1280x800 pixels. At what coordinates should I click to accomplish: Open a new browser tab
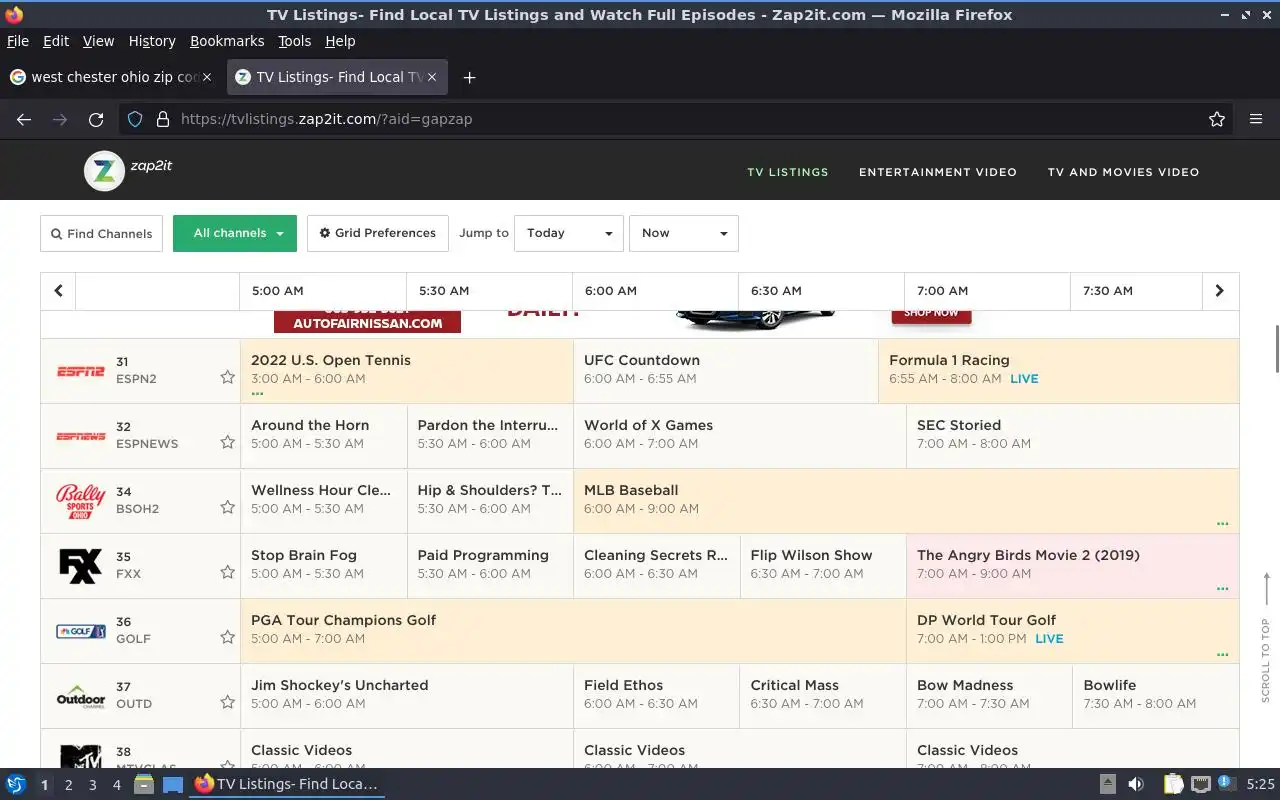pyautogui.click(x=469, y=77)
